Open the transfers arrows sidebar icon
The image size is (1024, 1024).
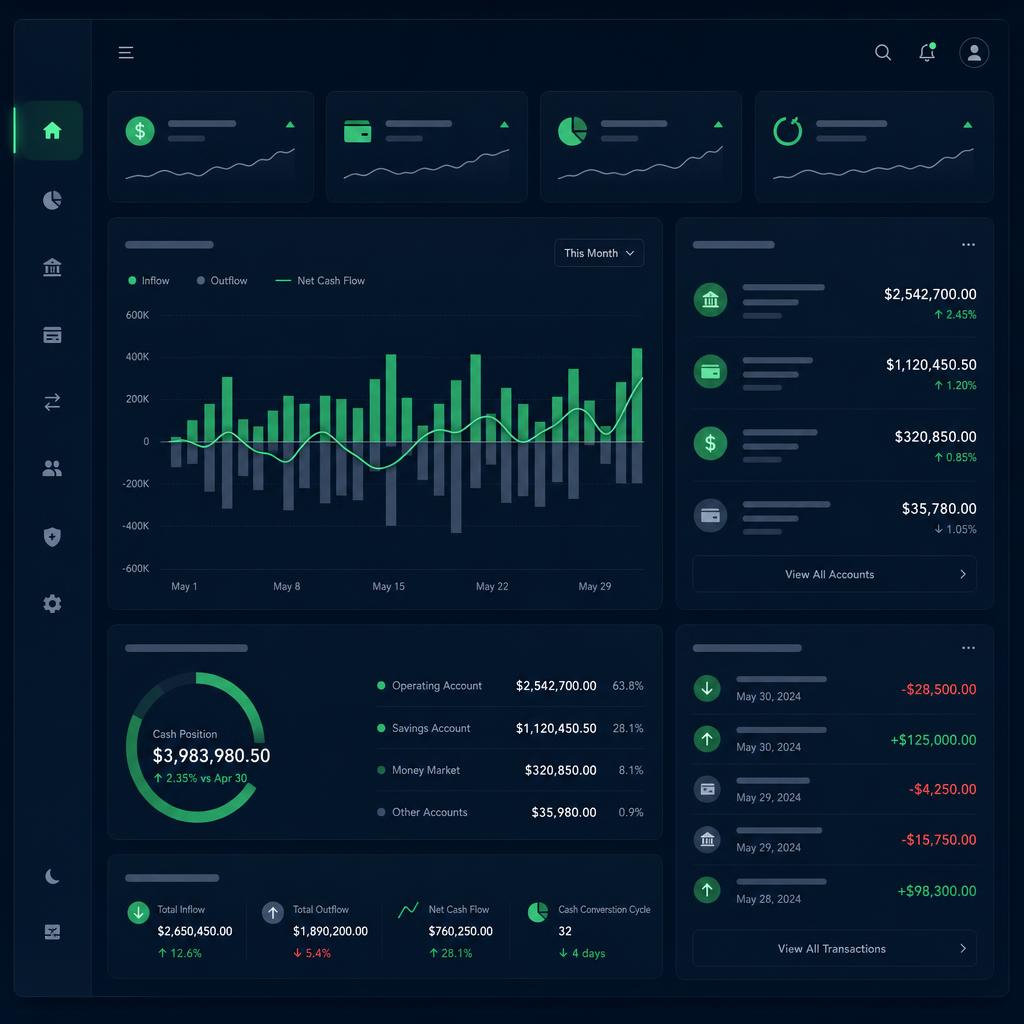[52, 402]
